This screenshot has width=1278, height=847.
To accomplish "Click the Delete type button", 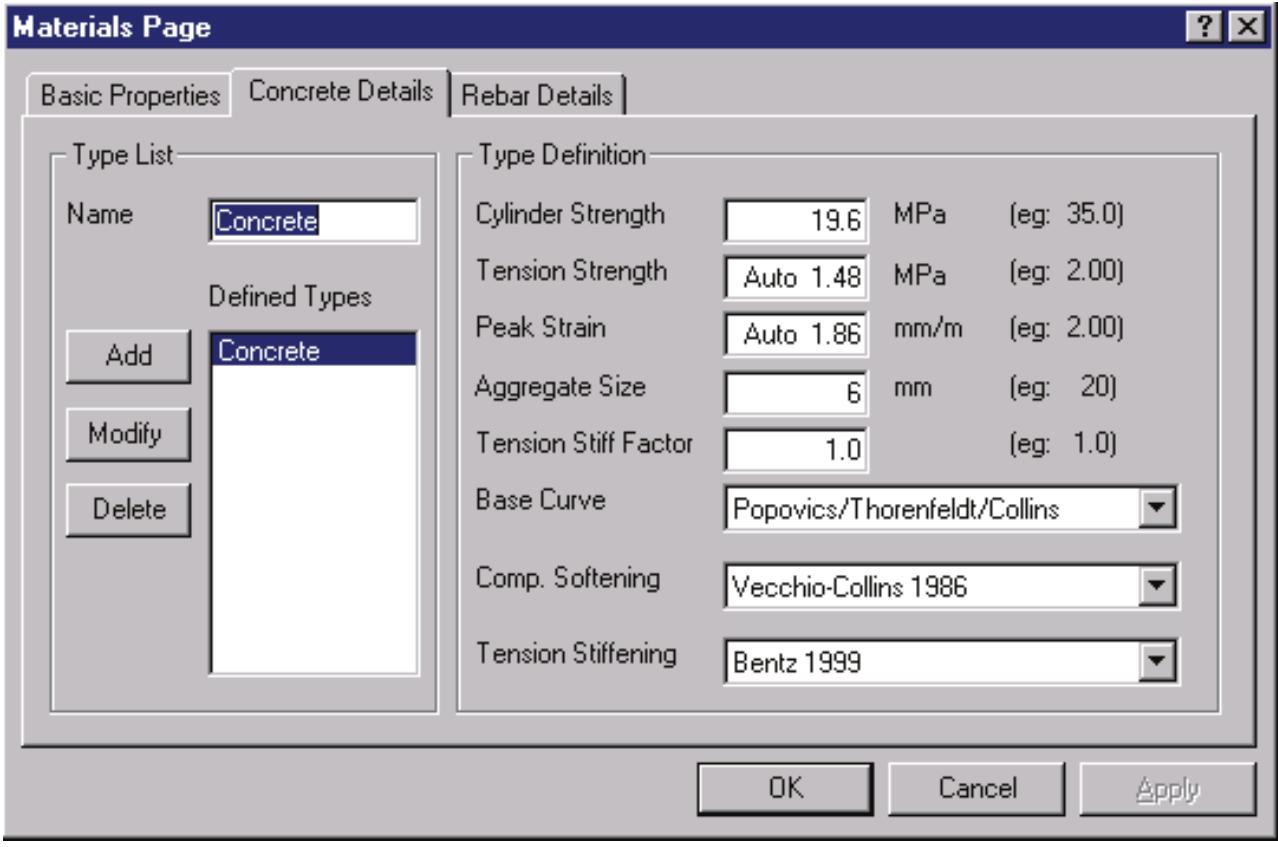I will point(128,510).
